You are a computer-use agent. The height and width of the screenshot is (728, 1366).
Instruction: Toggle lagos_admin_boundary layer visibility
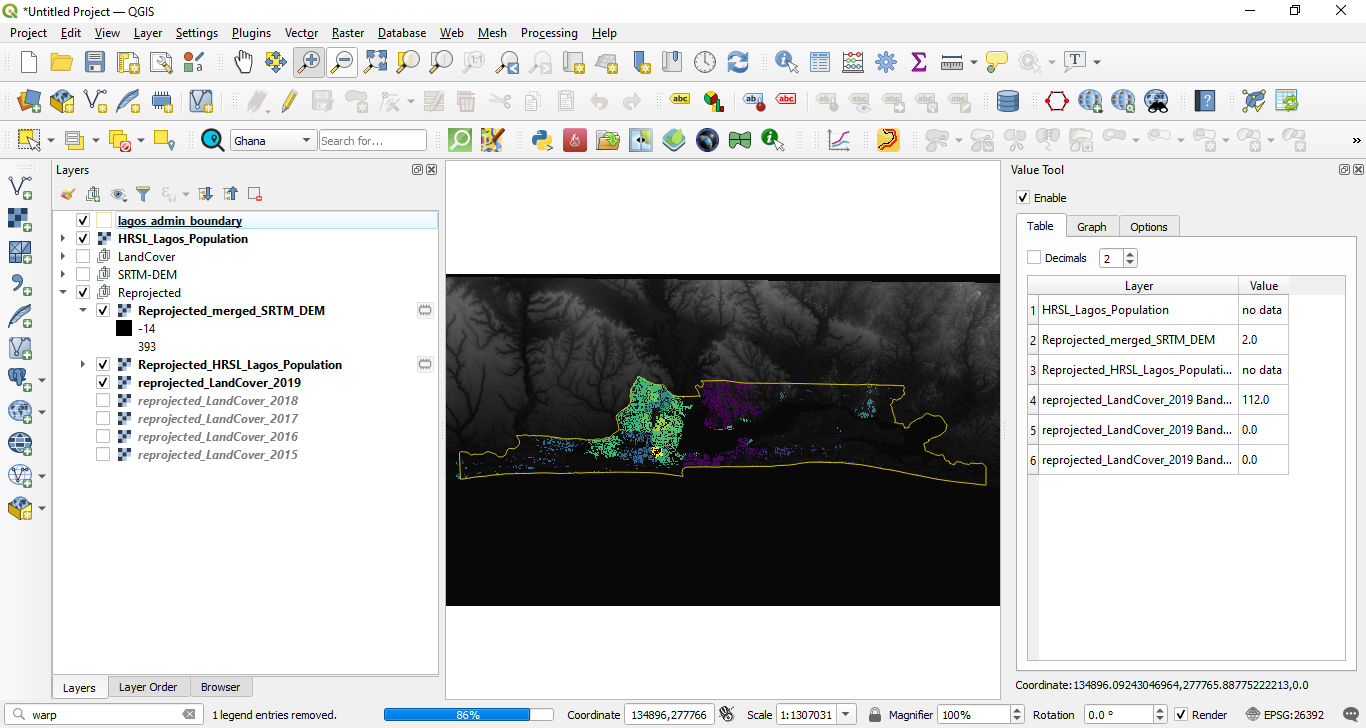83,221
